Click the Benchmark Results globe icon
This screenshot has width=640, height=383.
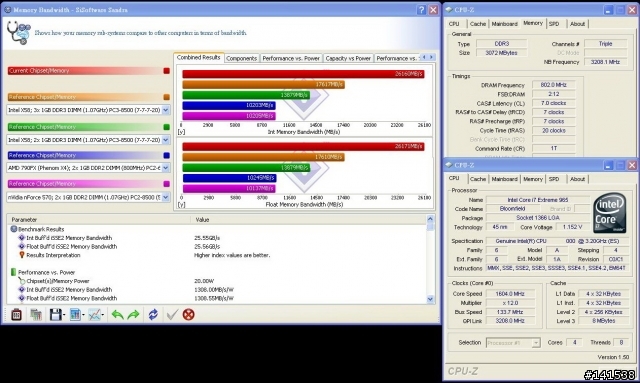coord(13,229)
